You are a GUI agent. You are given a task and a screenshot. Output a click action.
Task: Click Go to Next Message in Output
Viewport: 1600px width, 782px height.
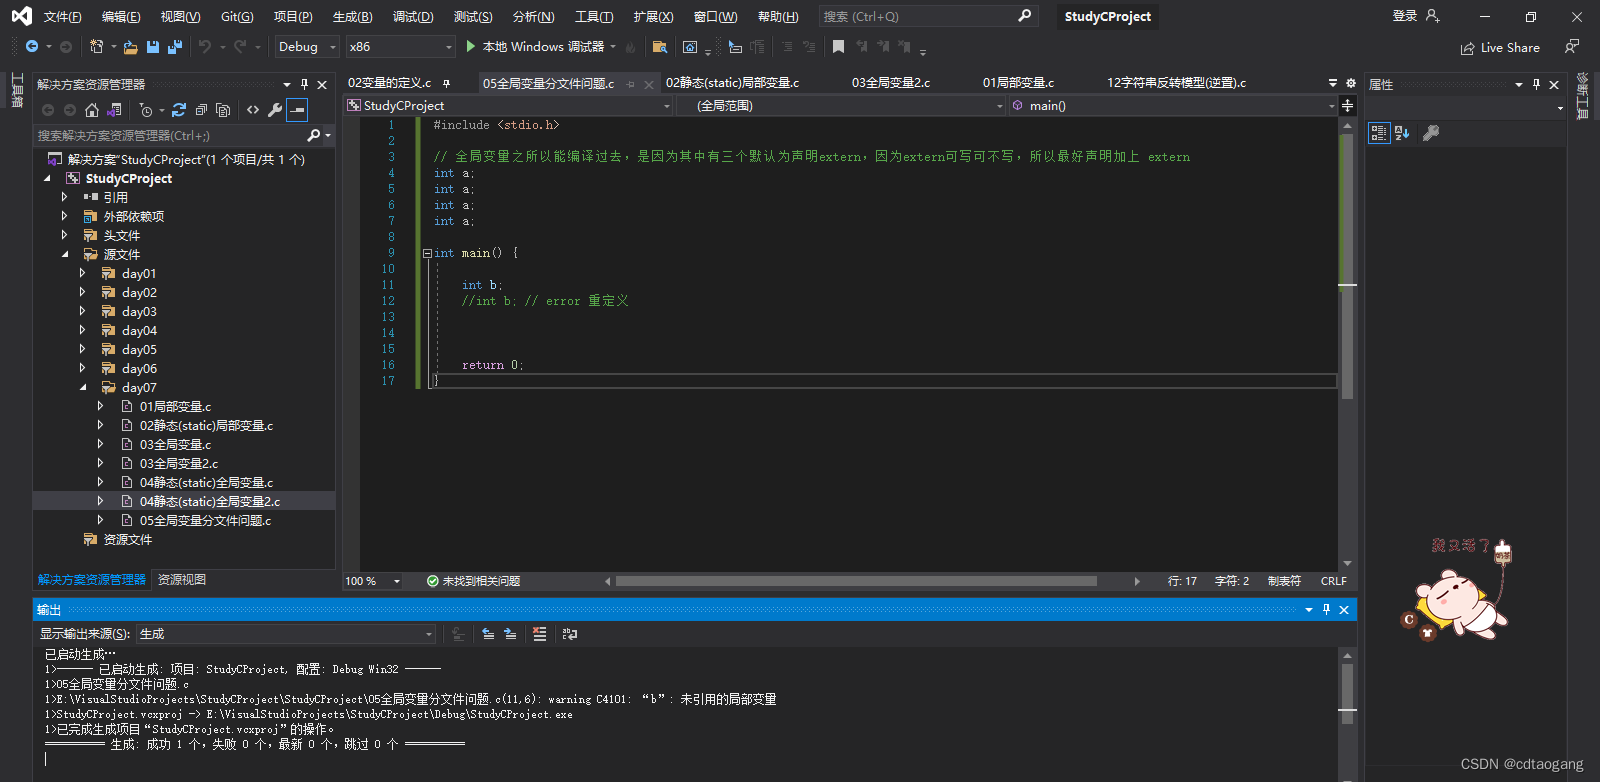(x=510, y=634)
